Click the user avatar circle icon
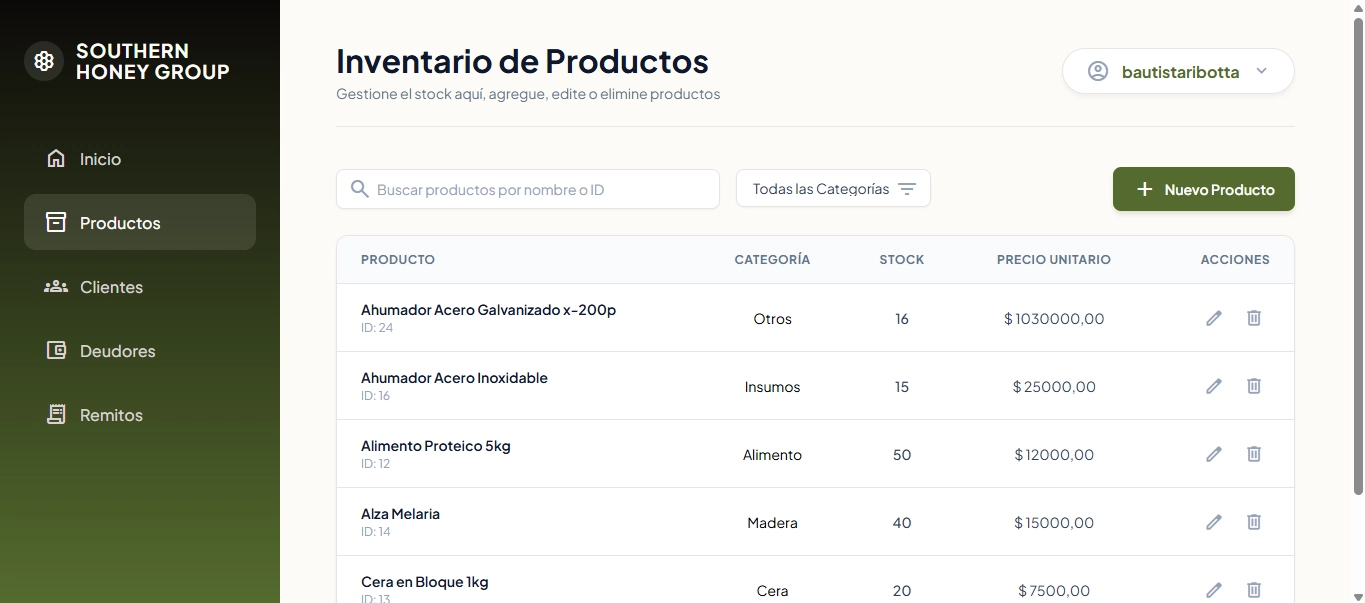 pyautogui.click(x=1097, y=71)
